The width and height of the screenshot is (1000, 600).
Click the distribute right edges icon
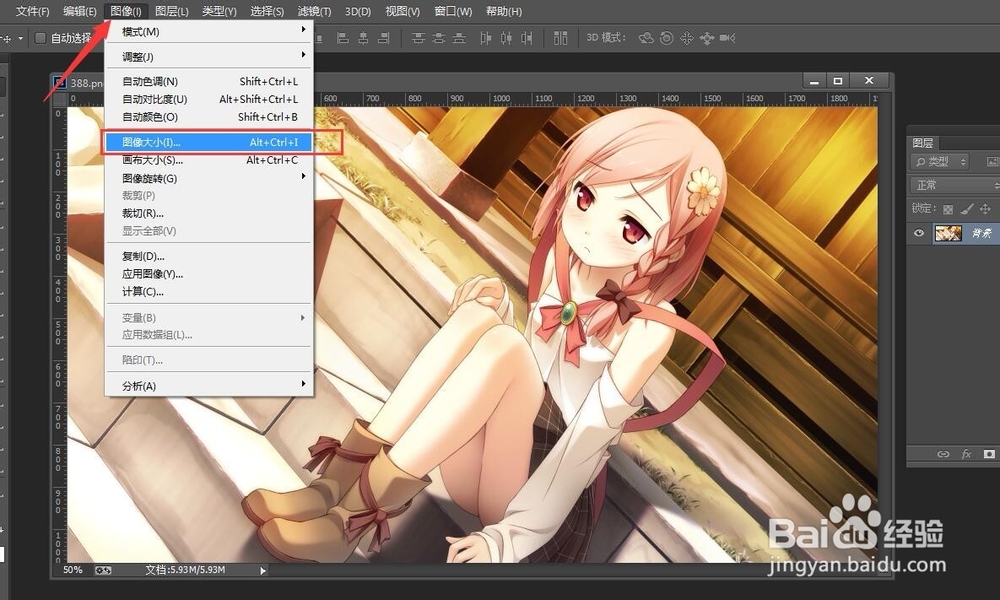coord(527,38)
